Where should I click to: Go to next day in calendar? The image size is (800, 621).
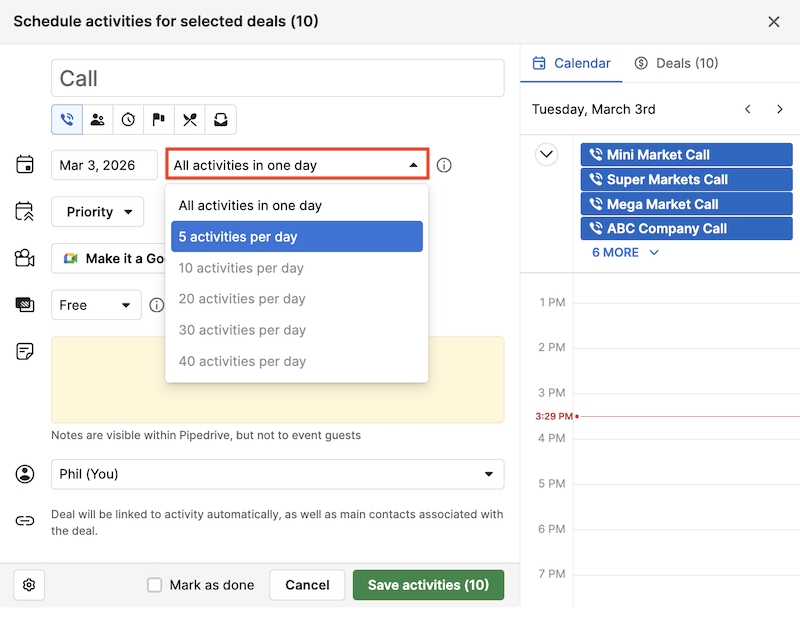click(780, 109)
